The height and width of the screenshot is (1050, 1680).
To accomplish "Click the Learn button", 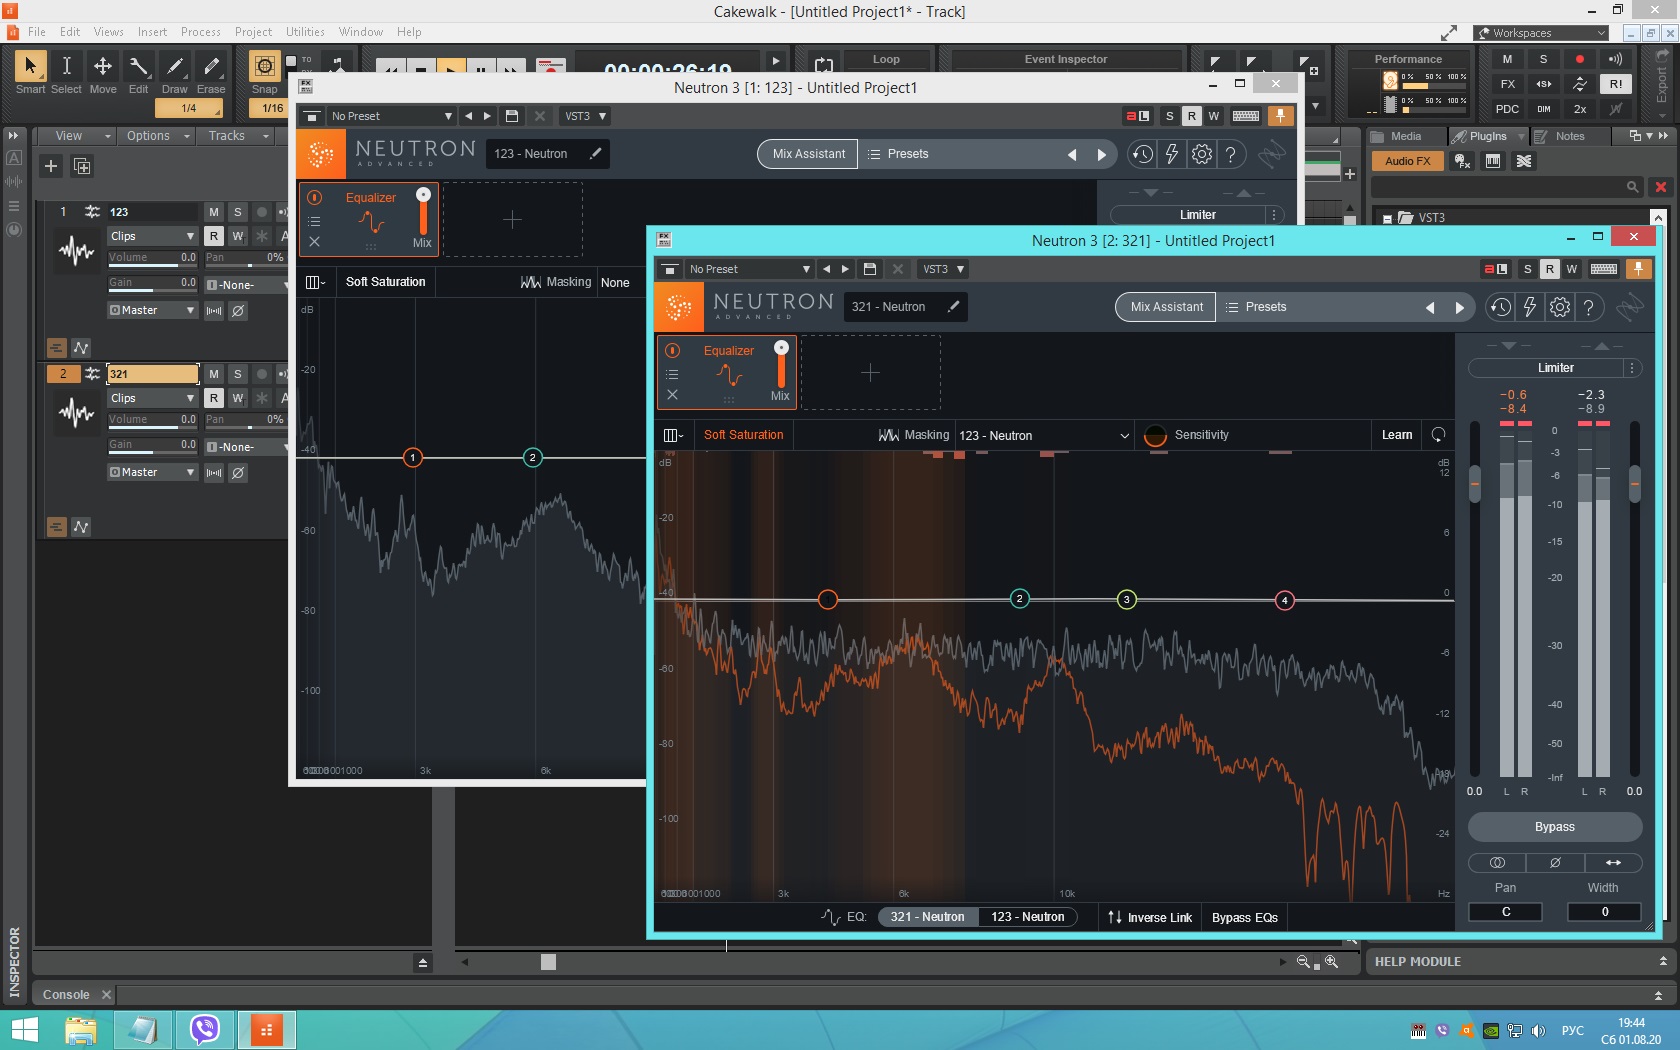I will click(x=1397, y=435).
